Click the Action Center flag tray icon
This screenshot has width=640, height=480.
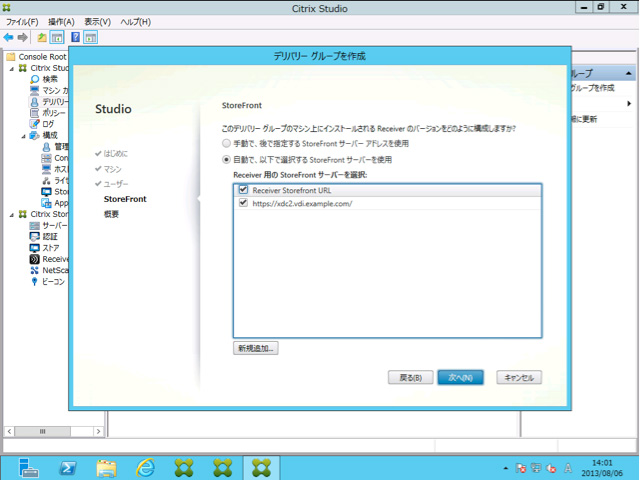[520, 468]
